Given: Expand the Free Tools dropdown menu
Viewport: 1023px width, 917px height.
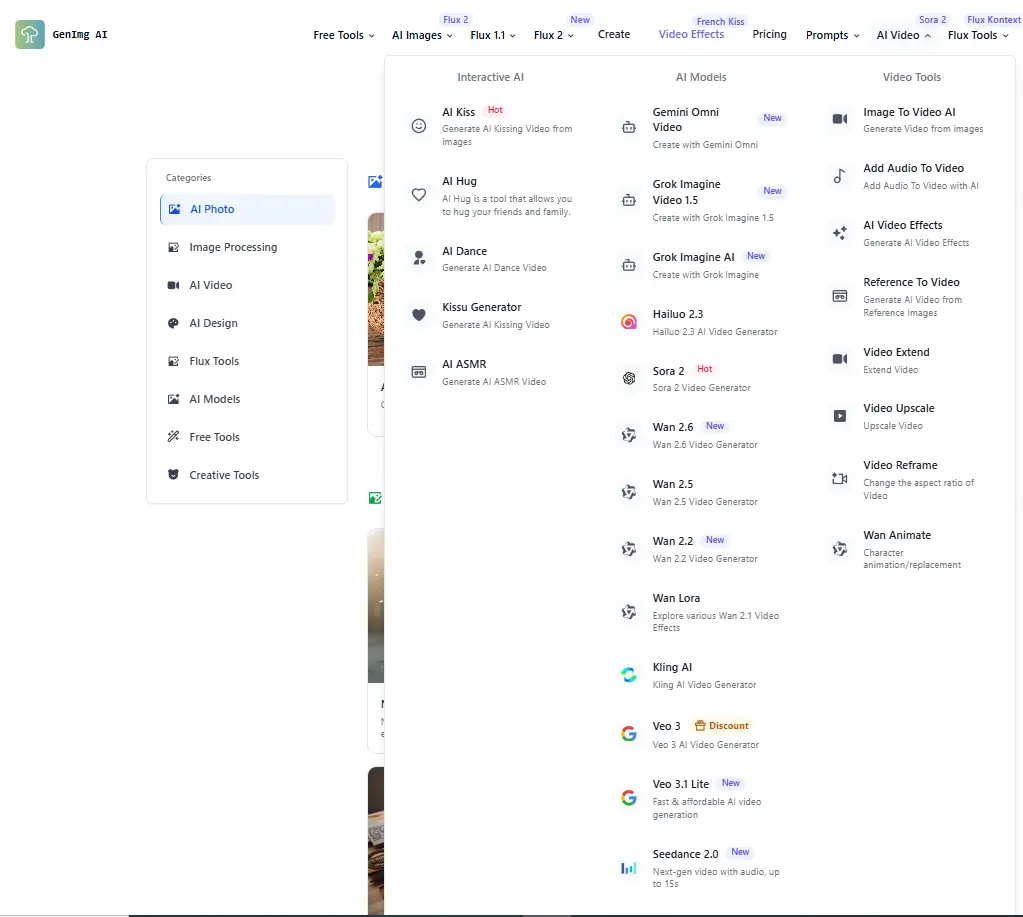Looking at the screenshot, I should (x=344, y=35).
